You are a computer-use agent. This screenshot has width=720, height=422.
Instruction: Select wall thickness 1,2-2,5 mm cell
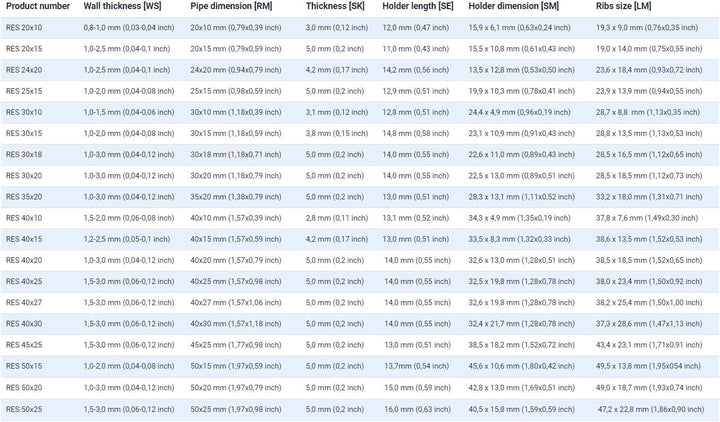[127, 239]
